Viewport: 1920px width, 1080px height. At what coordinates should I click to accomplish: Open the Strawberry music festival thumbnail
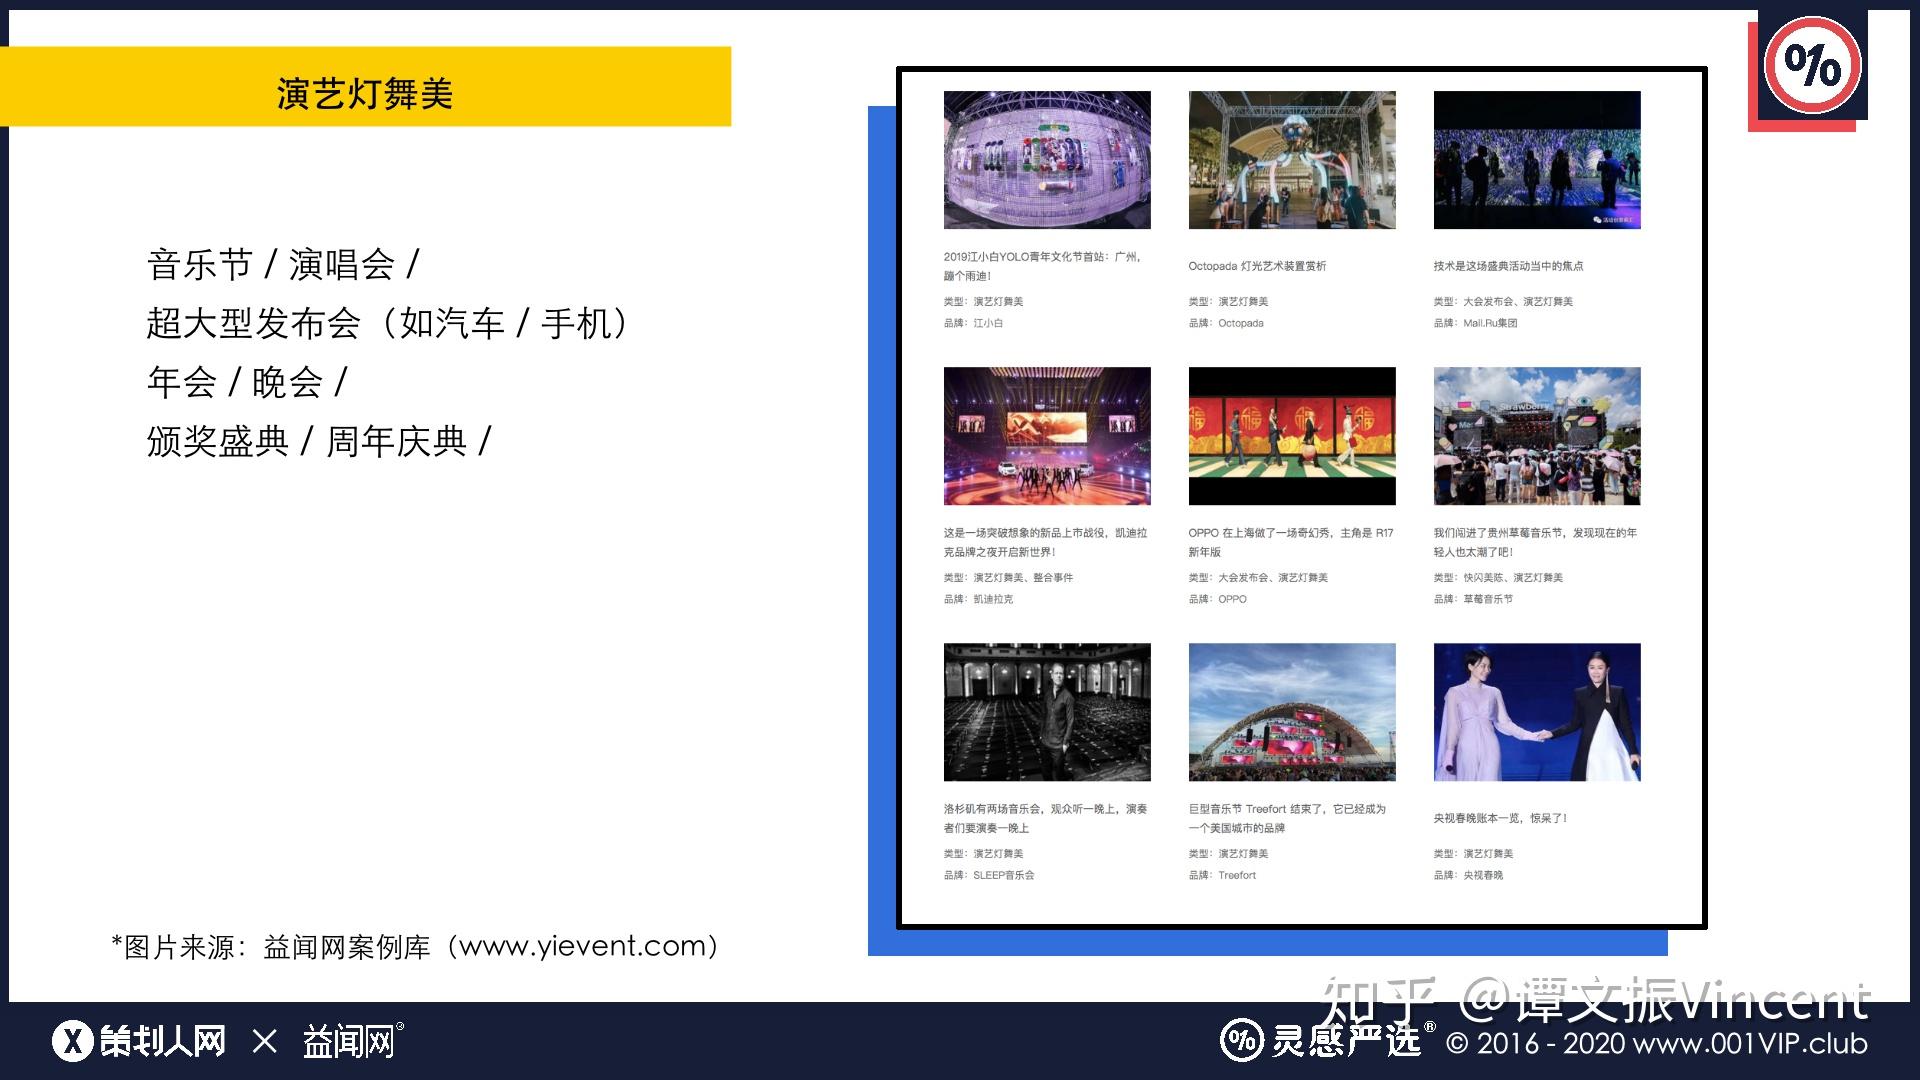point(1537,436)
